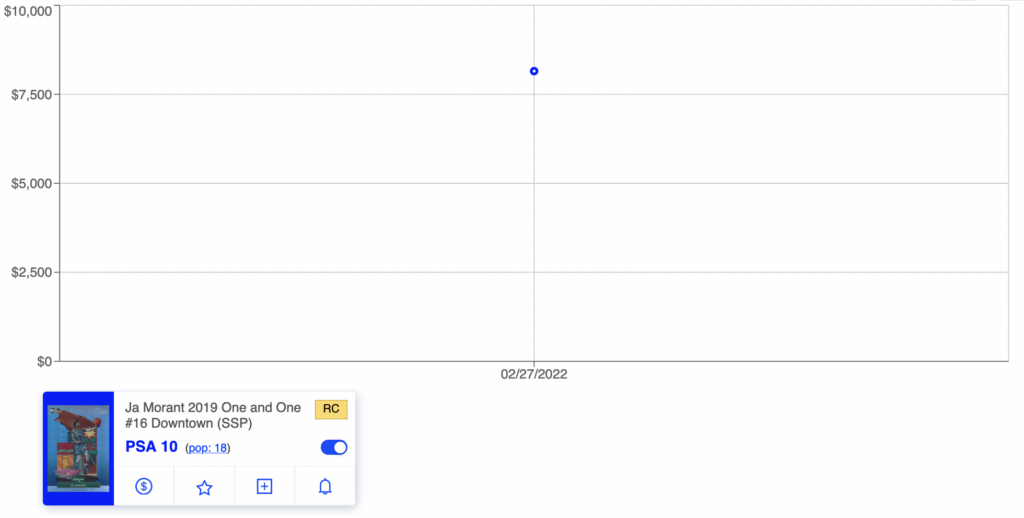Click the $10,000 y-axis label
This screenshot has width=1024, height=518.
[x=29, y=12]
